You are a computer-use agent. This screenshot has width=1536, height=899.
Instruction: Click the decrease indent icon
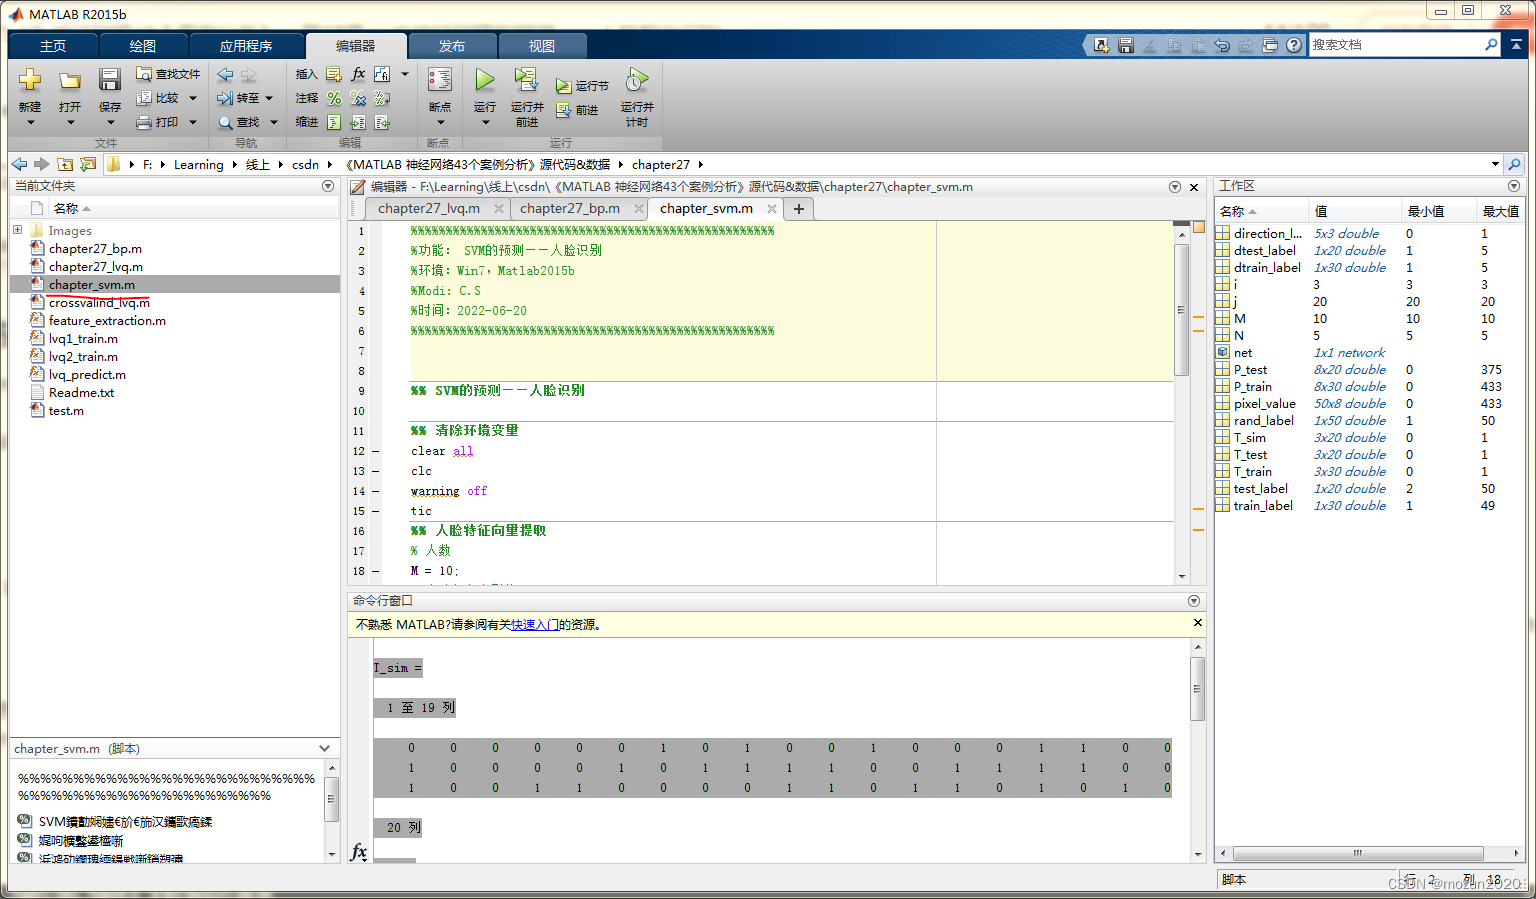click(x=382, y=122)
